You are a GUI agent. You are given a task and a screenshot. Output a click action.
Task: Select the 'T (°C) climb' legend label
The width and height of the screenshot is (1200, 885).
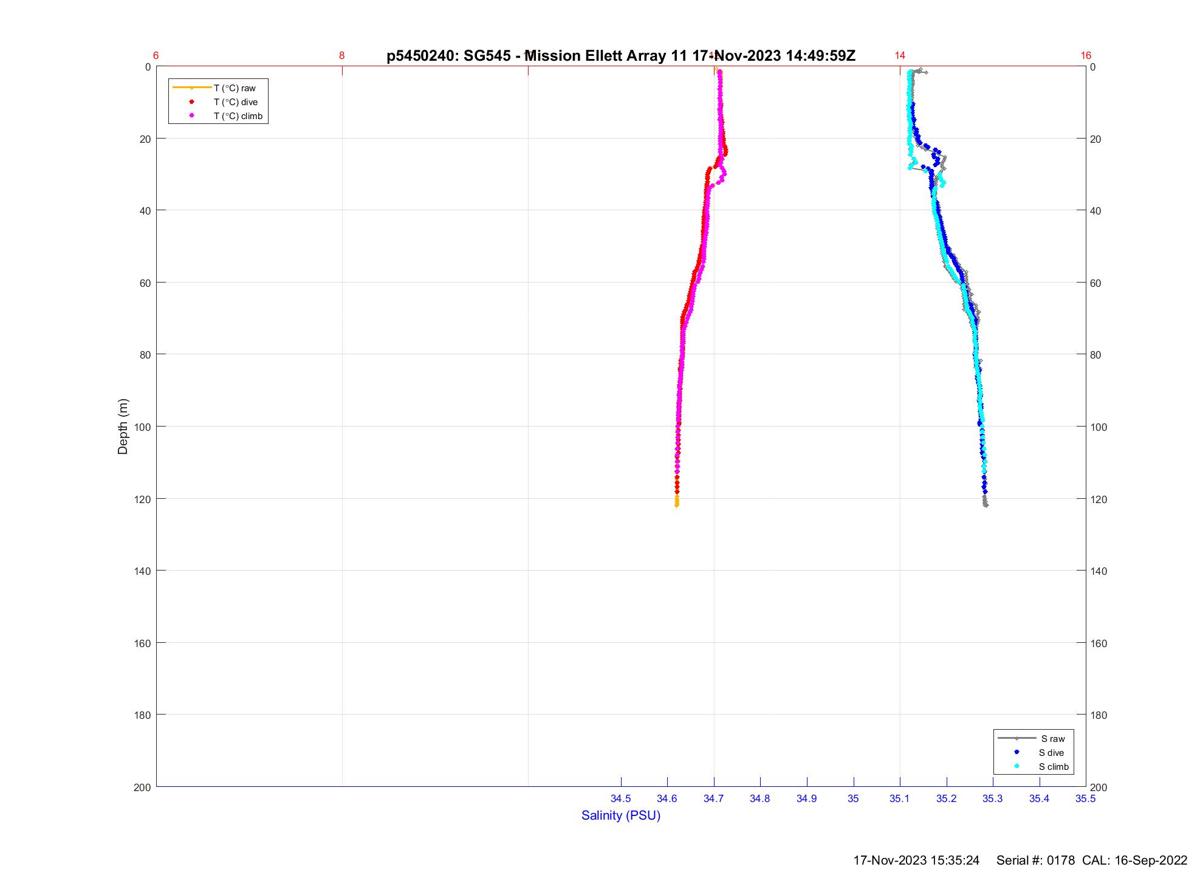click(239, 116)
